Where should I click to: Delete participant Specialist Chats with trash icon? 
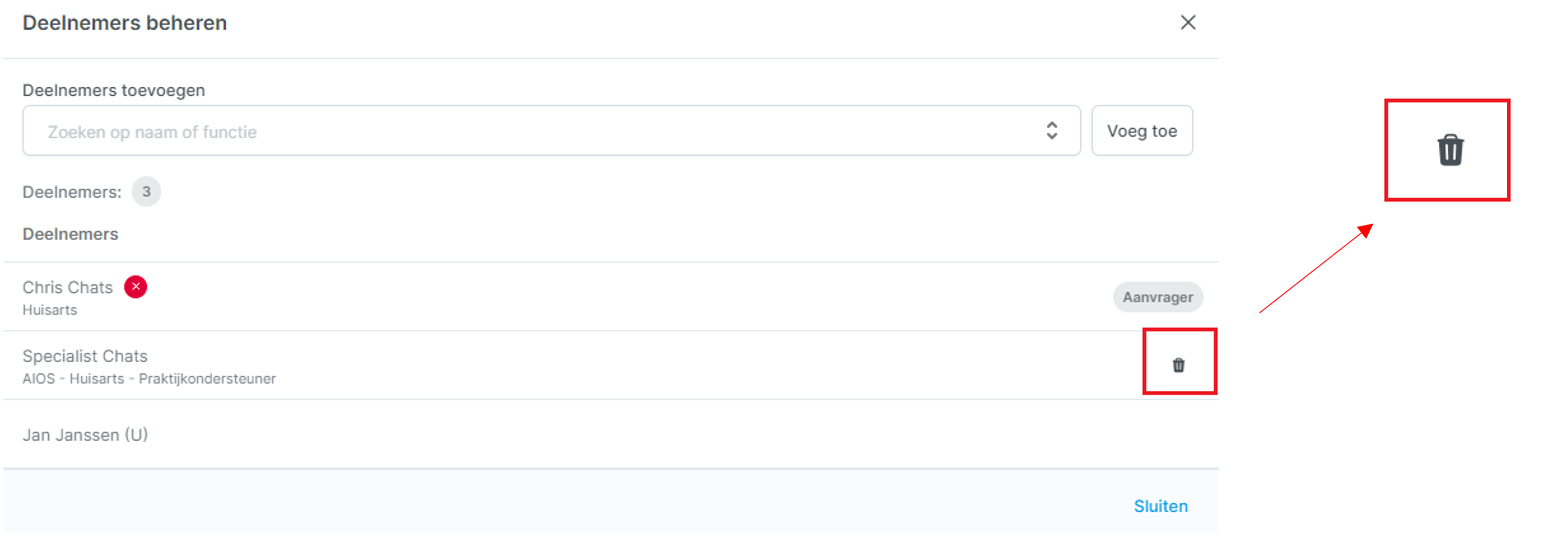(1178, 365)
